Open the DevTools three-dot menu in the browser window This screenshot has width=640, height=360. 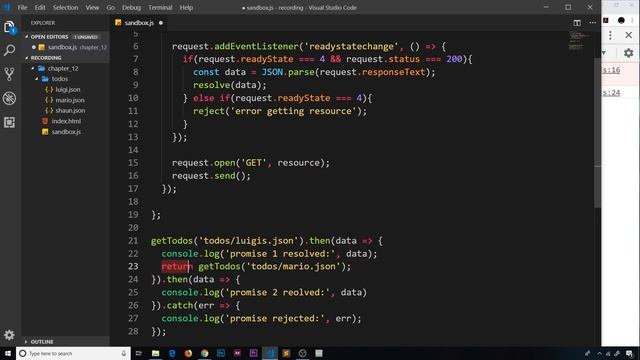[x=610, y=35]
